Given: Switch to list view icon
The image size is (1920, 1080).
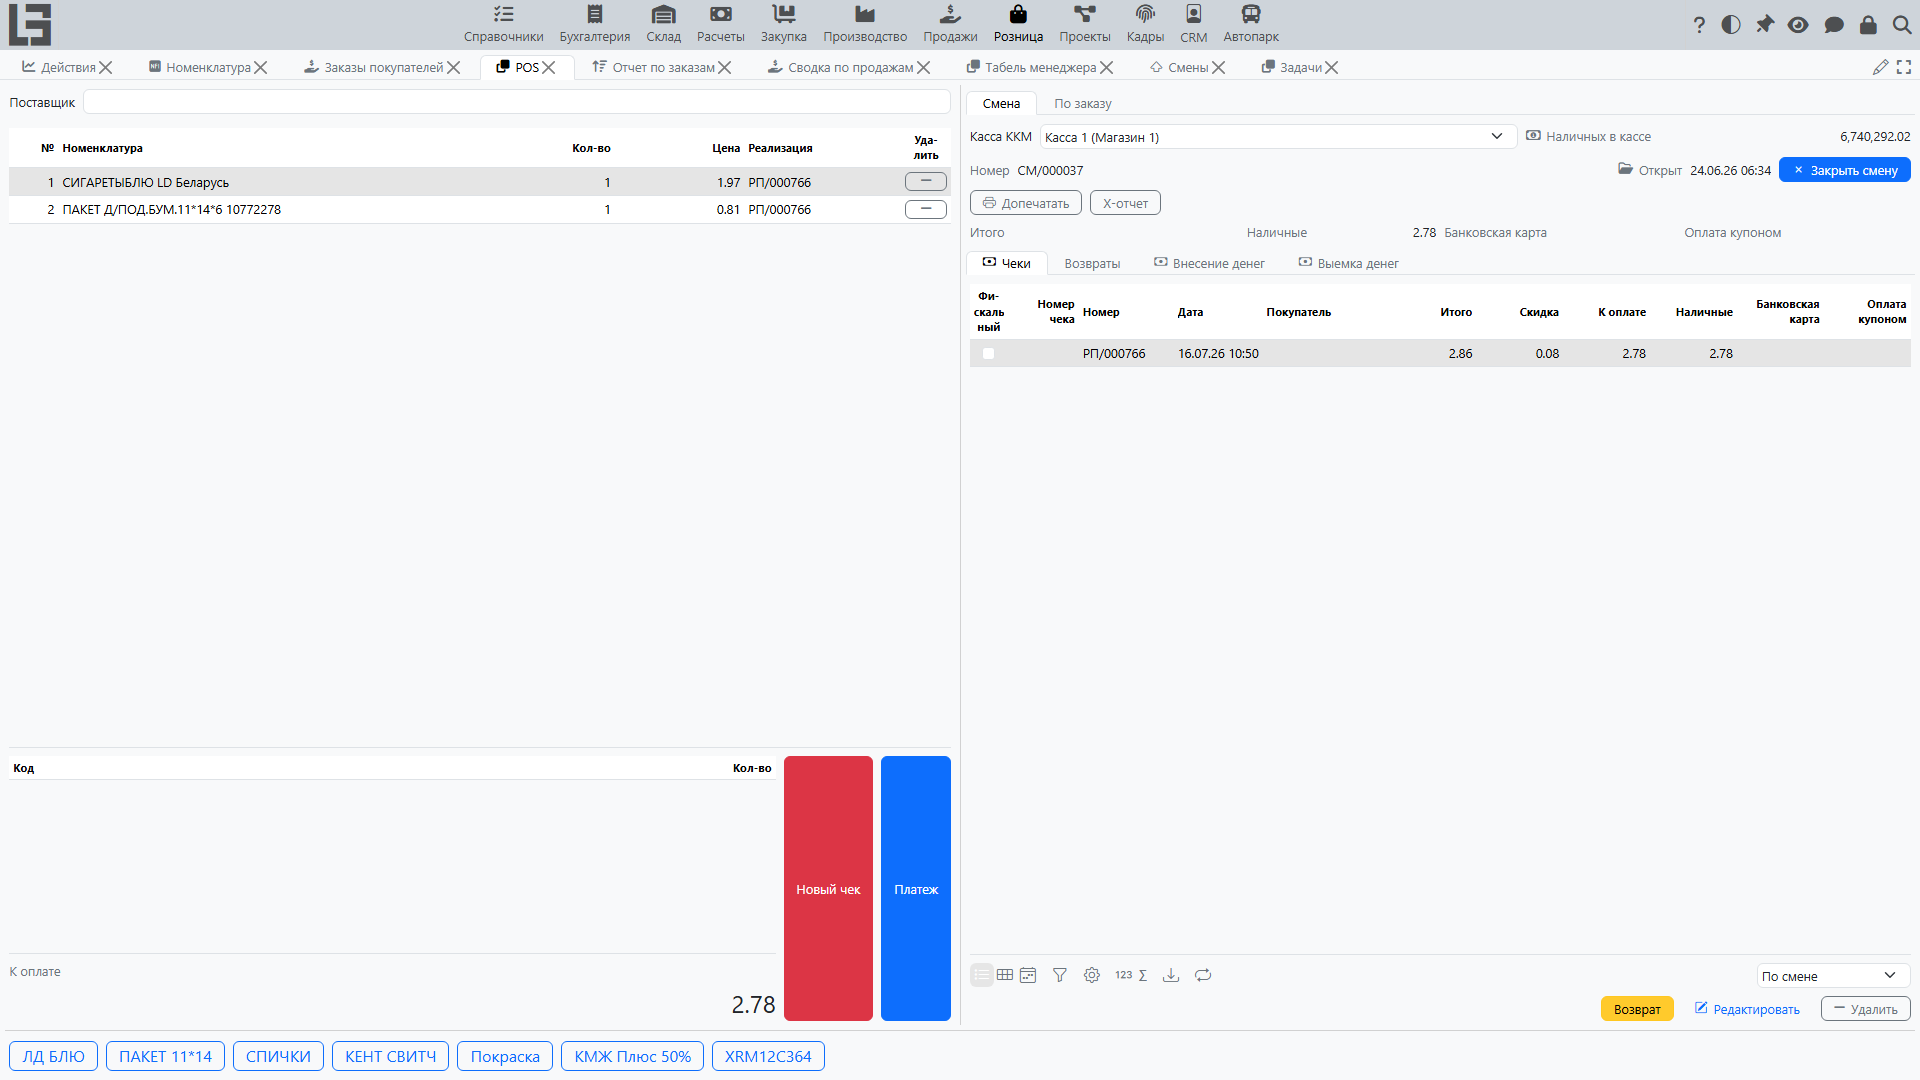Looking at the screenshot, I should point(982,975).
